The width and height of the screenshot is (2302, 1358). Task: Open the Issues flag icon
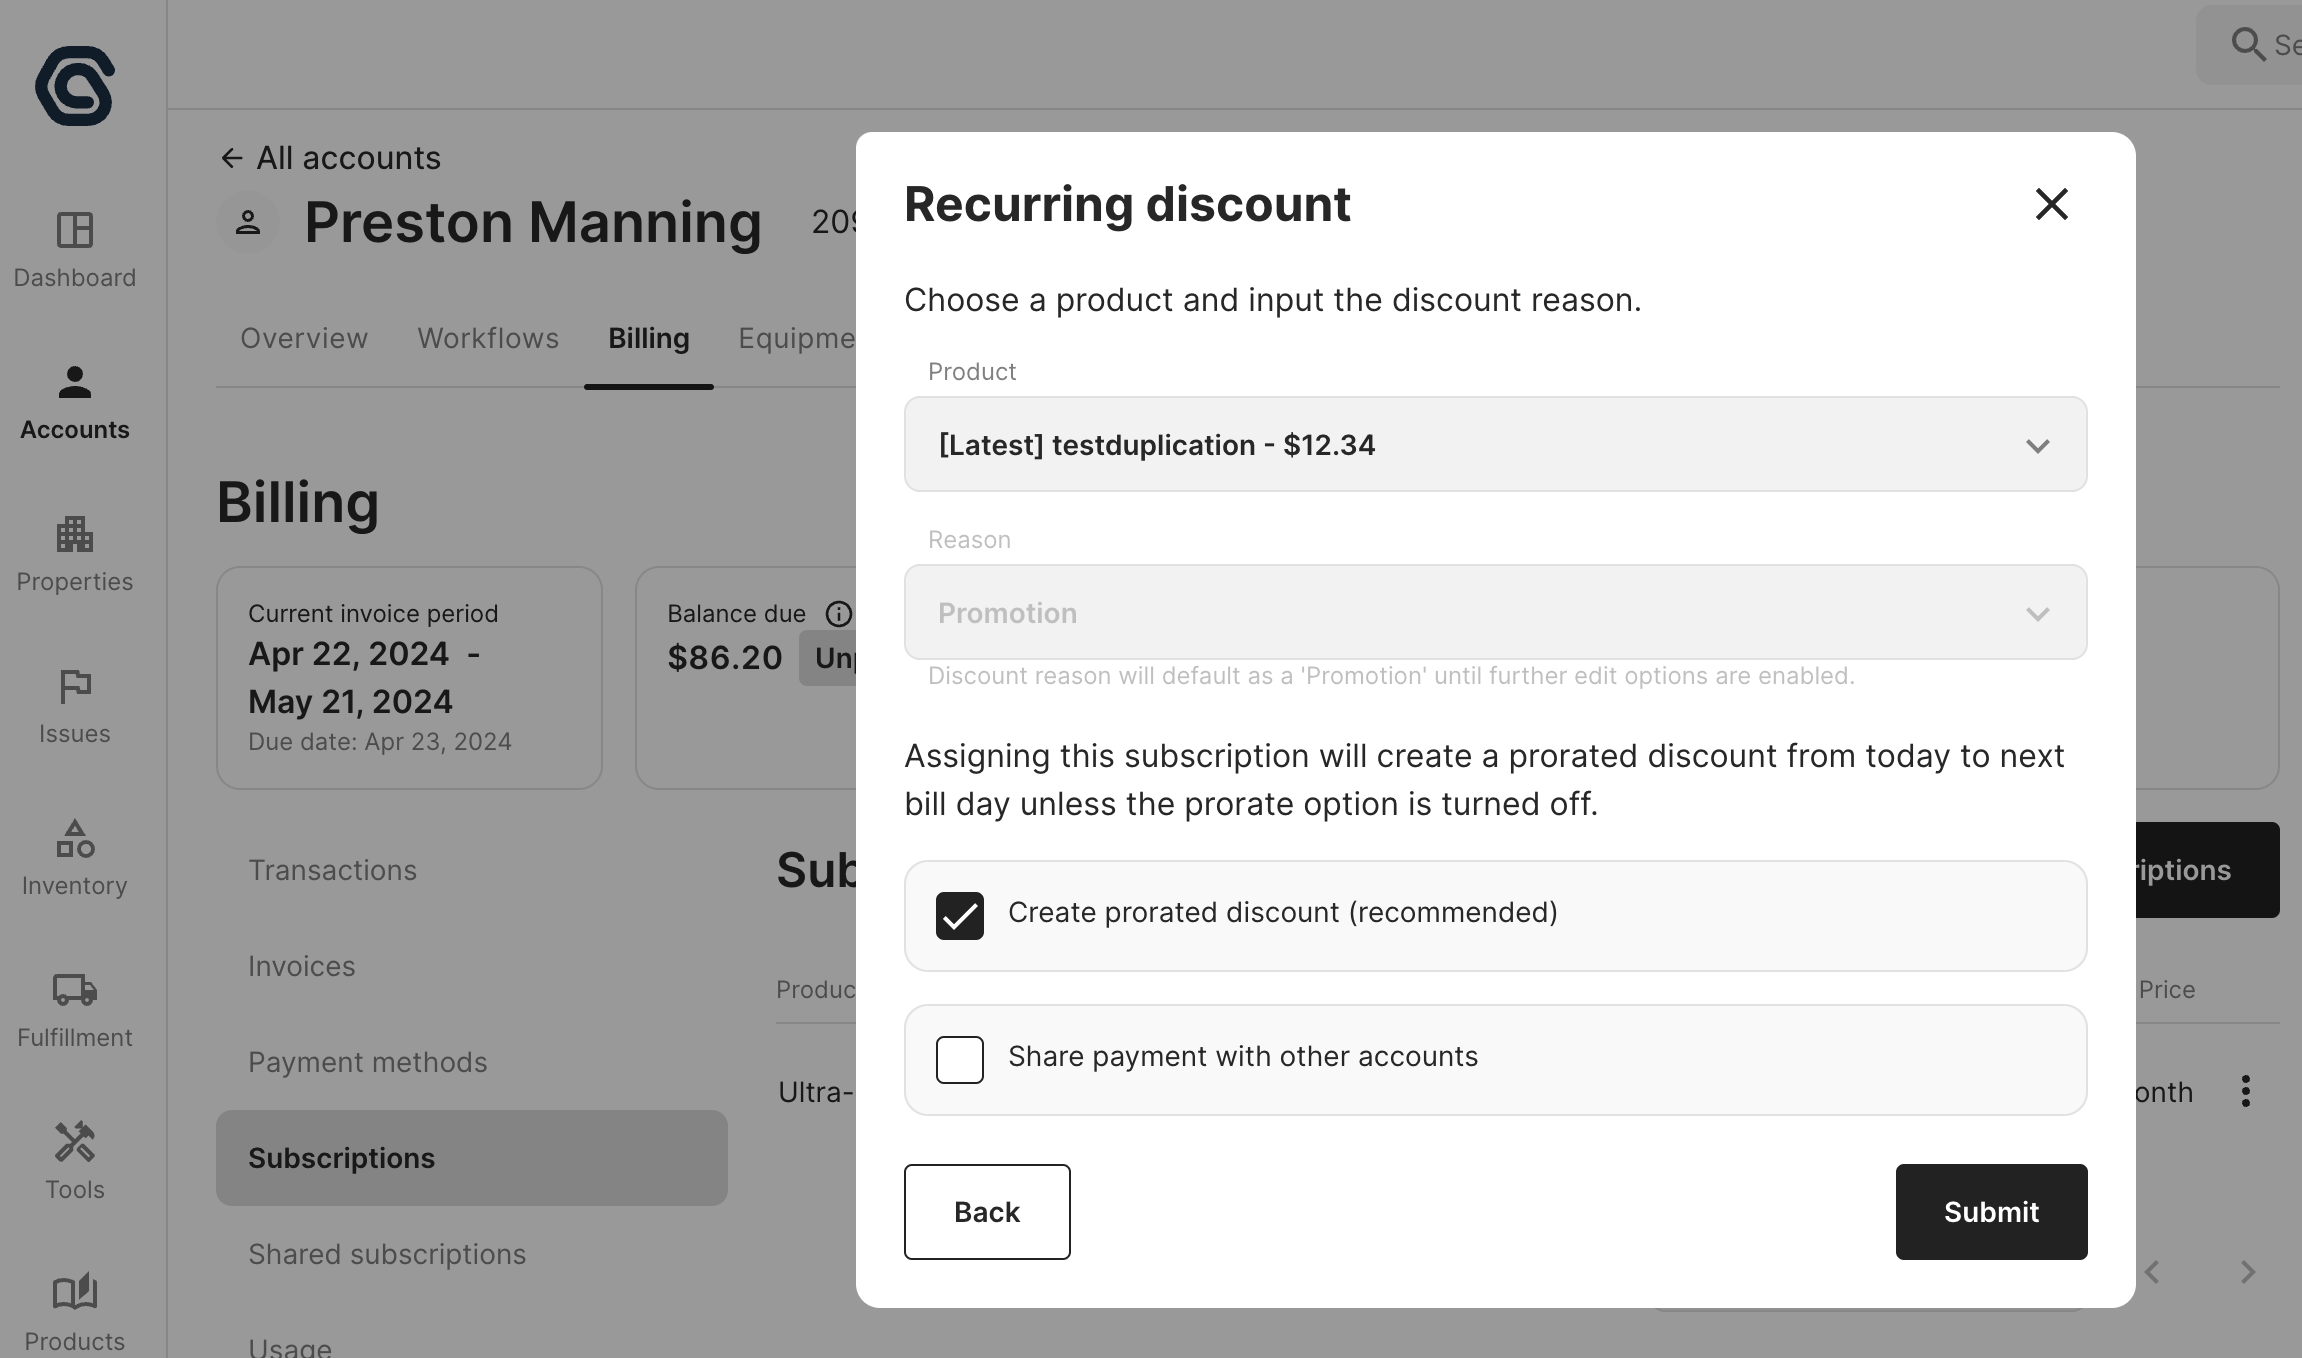[75, 687]
